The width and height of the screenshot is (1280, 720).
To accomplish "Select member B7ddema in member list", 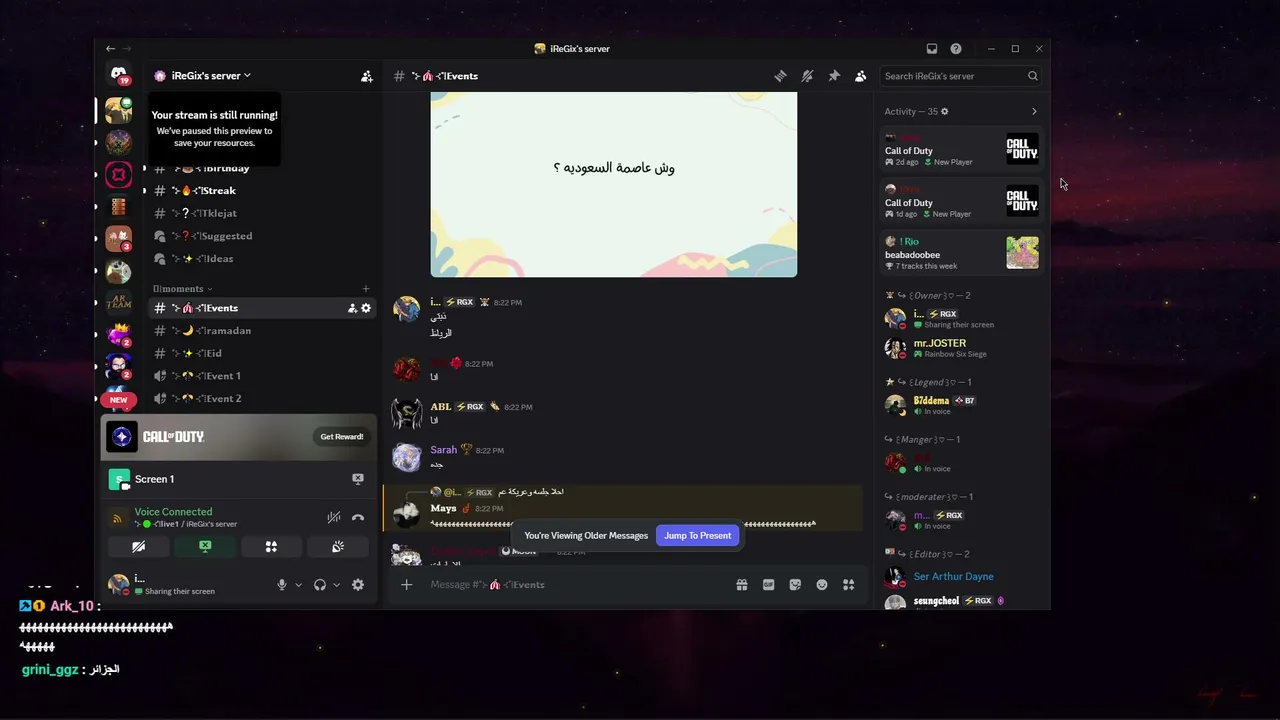I will 961,405.
